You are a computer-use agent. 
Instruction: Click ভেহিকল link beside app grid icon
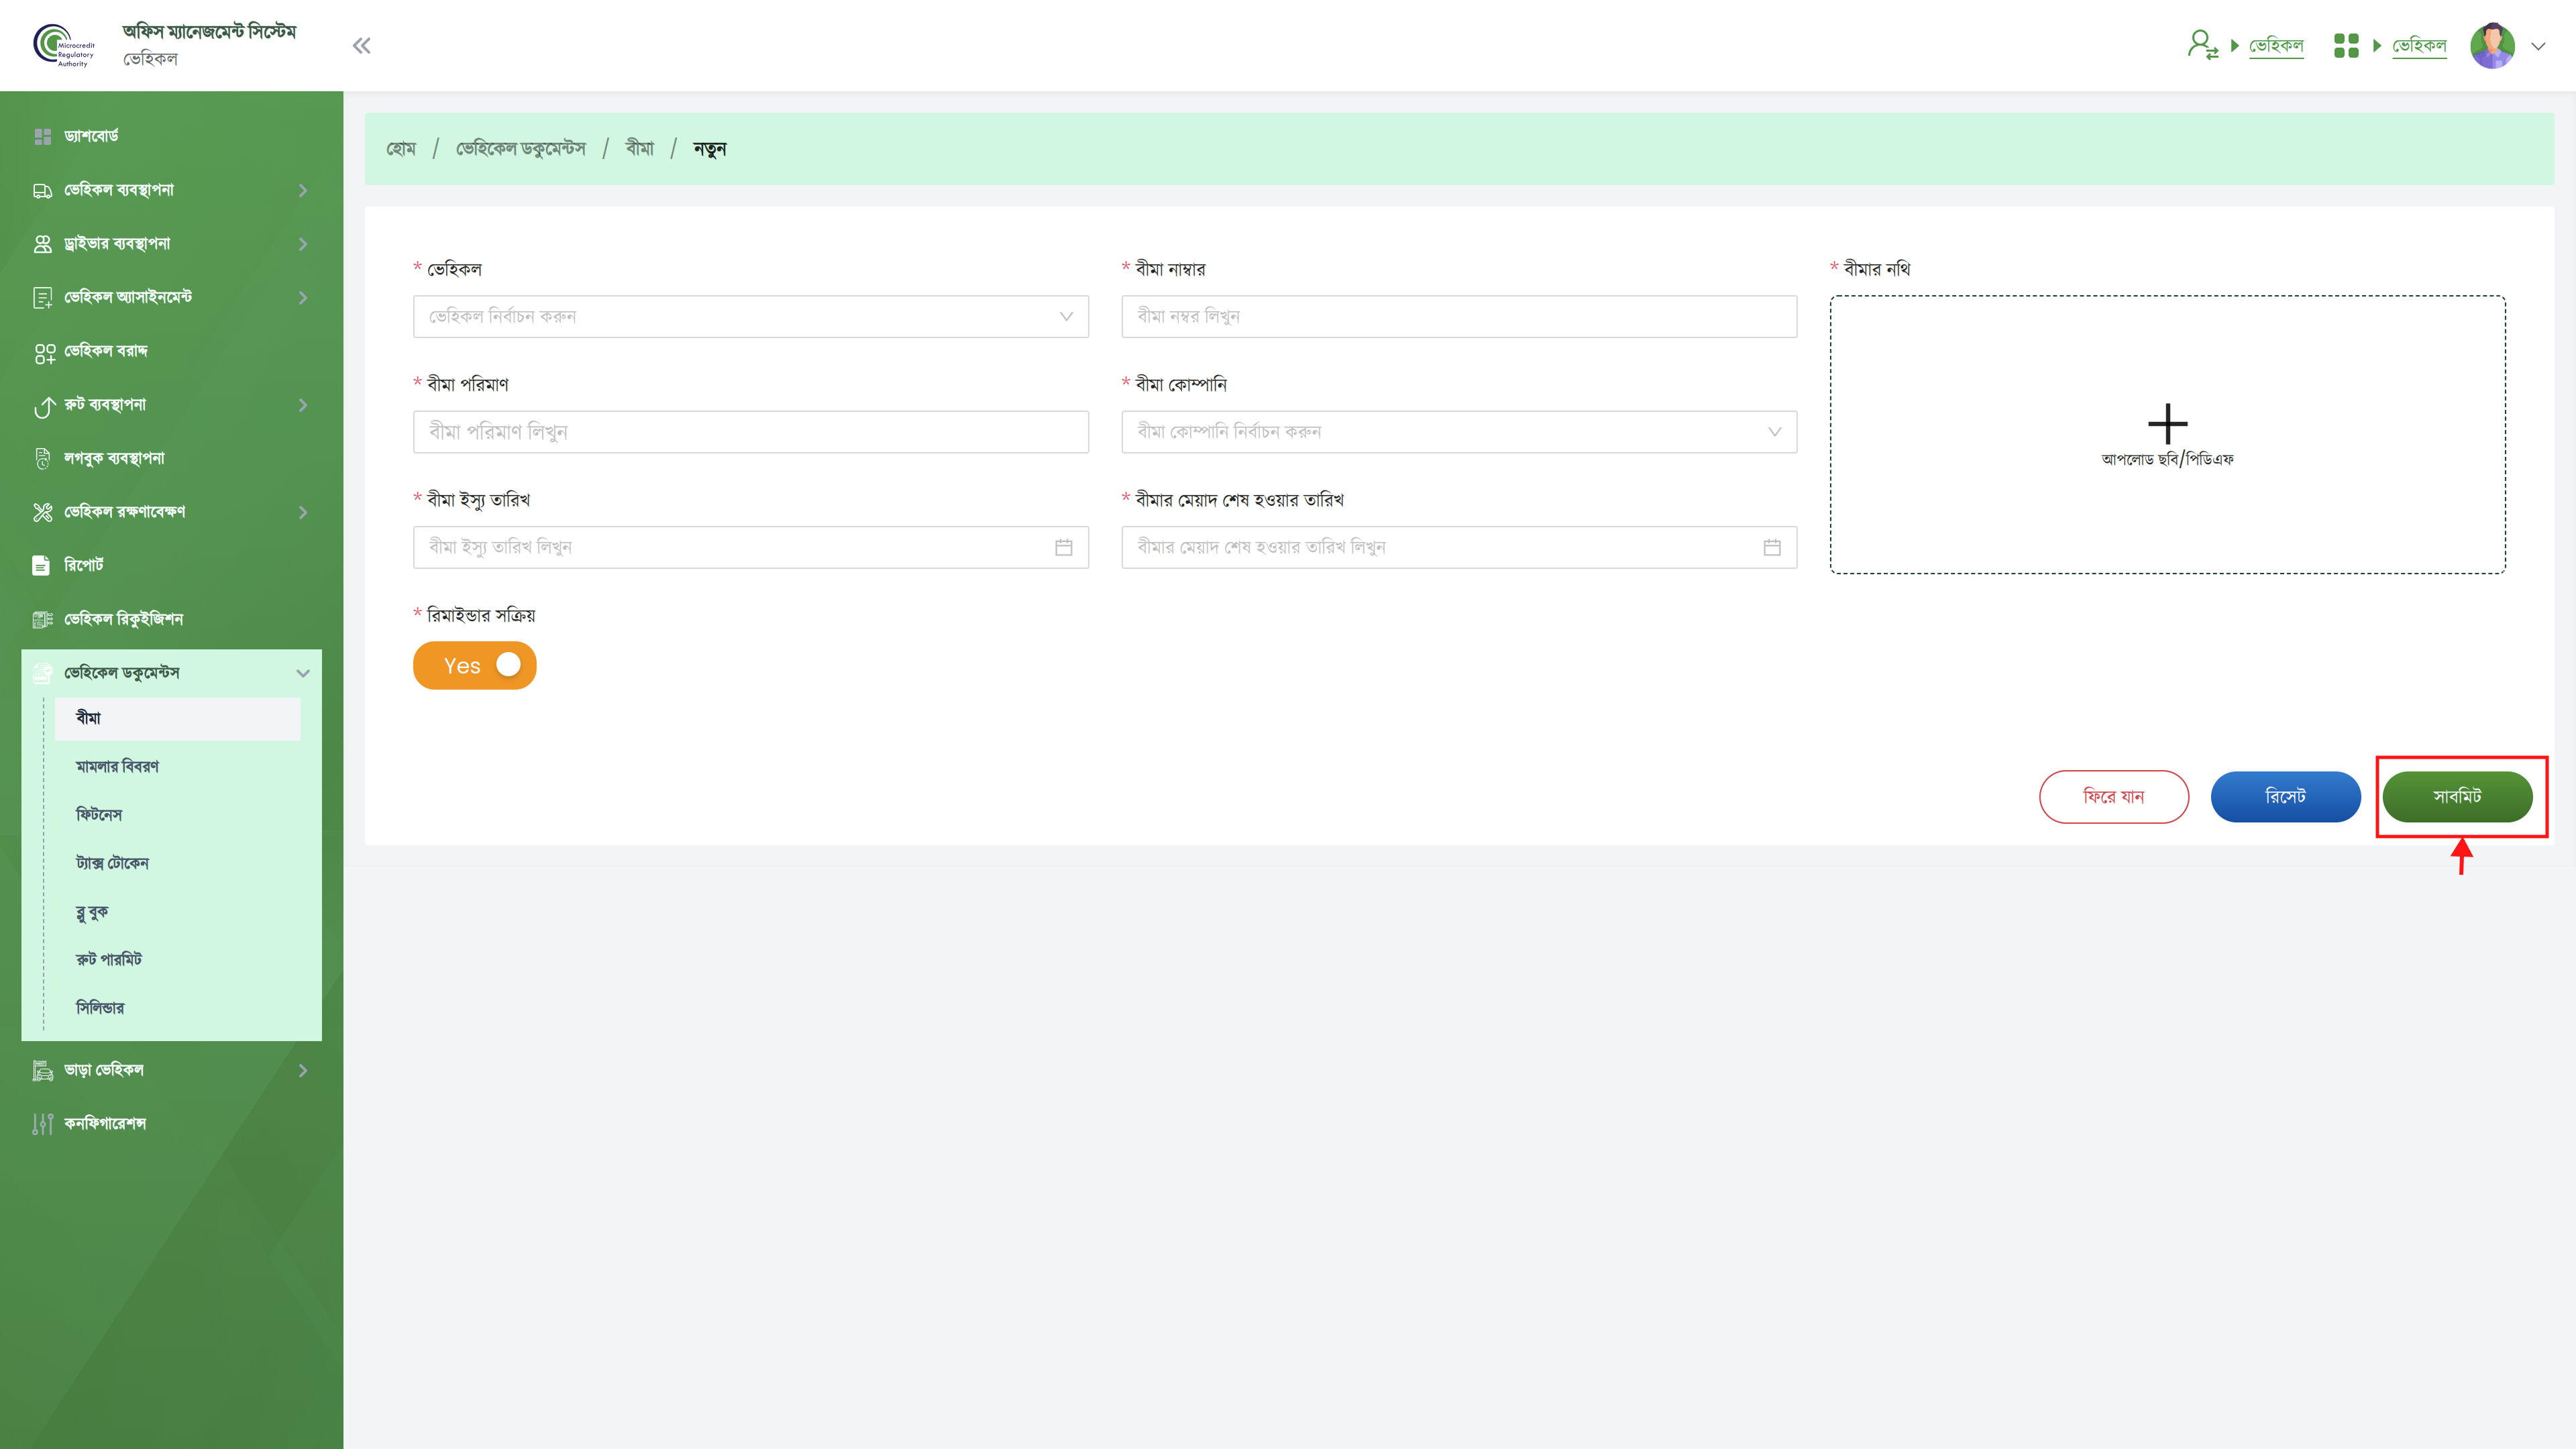point(2419,46)
